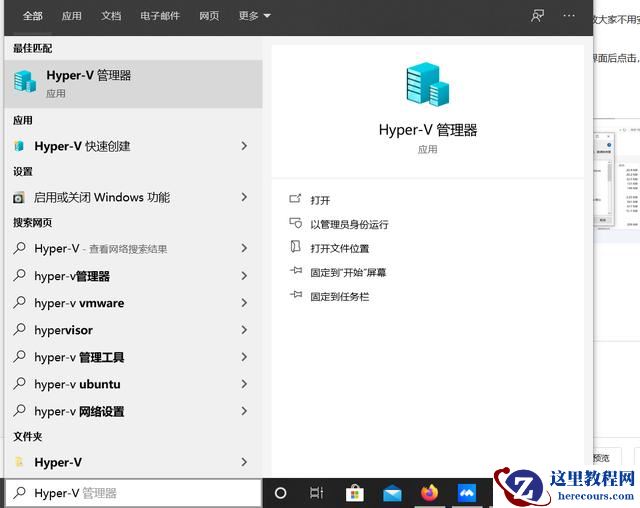Click the search magnifier beside hypervisor
This screenshot has height=508, width=640.
coord(19,329)
